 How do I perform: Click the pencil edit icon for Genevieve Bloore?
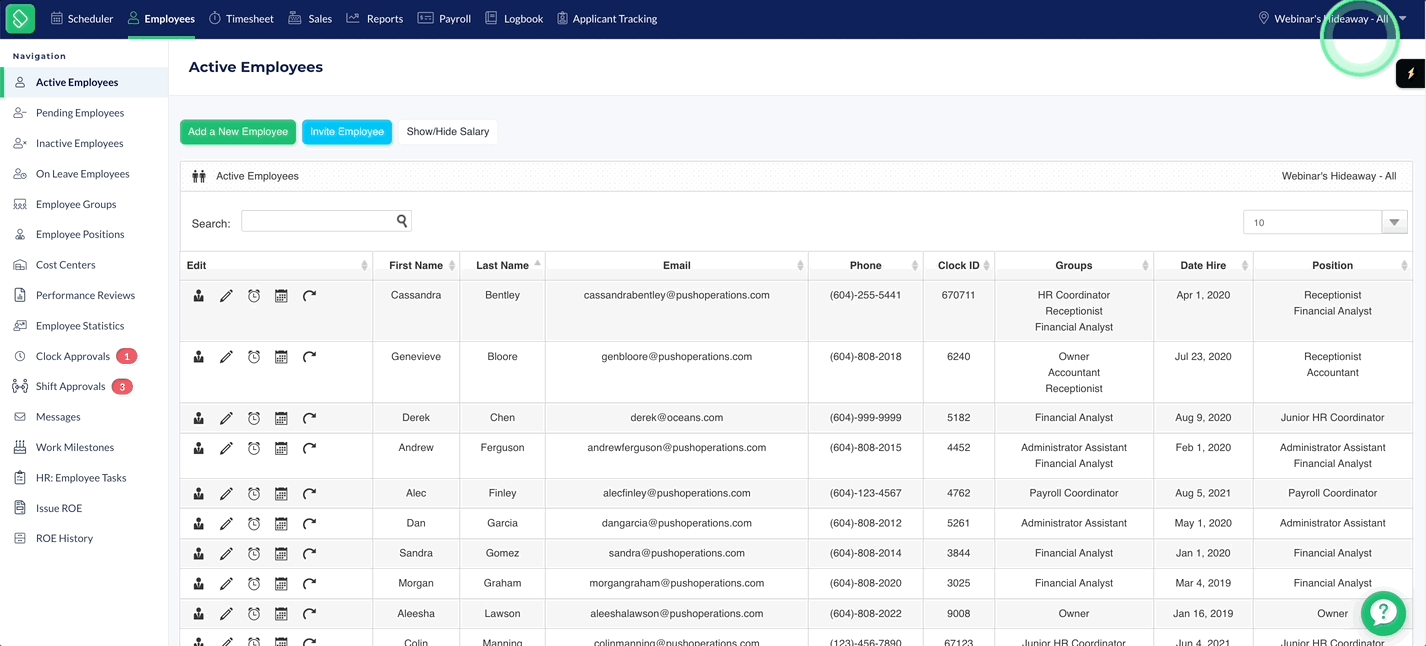pos(226,357)
